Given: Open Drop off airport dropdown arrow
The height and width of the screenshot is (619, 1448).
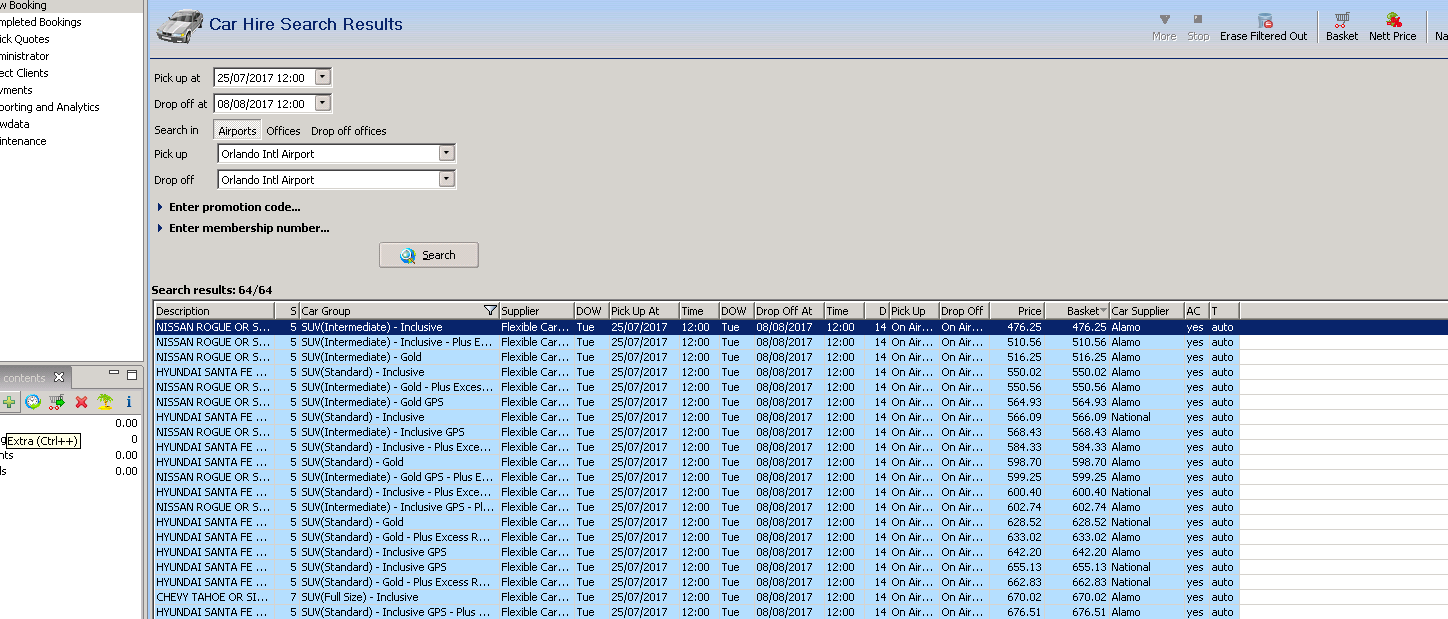Looking at the screenshot, I should coord(447,180).
